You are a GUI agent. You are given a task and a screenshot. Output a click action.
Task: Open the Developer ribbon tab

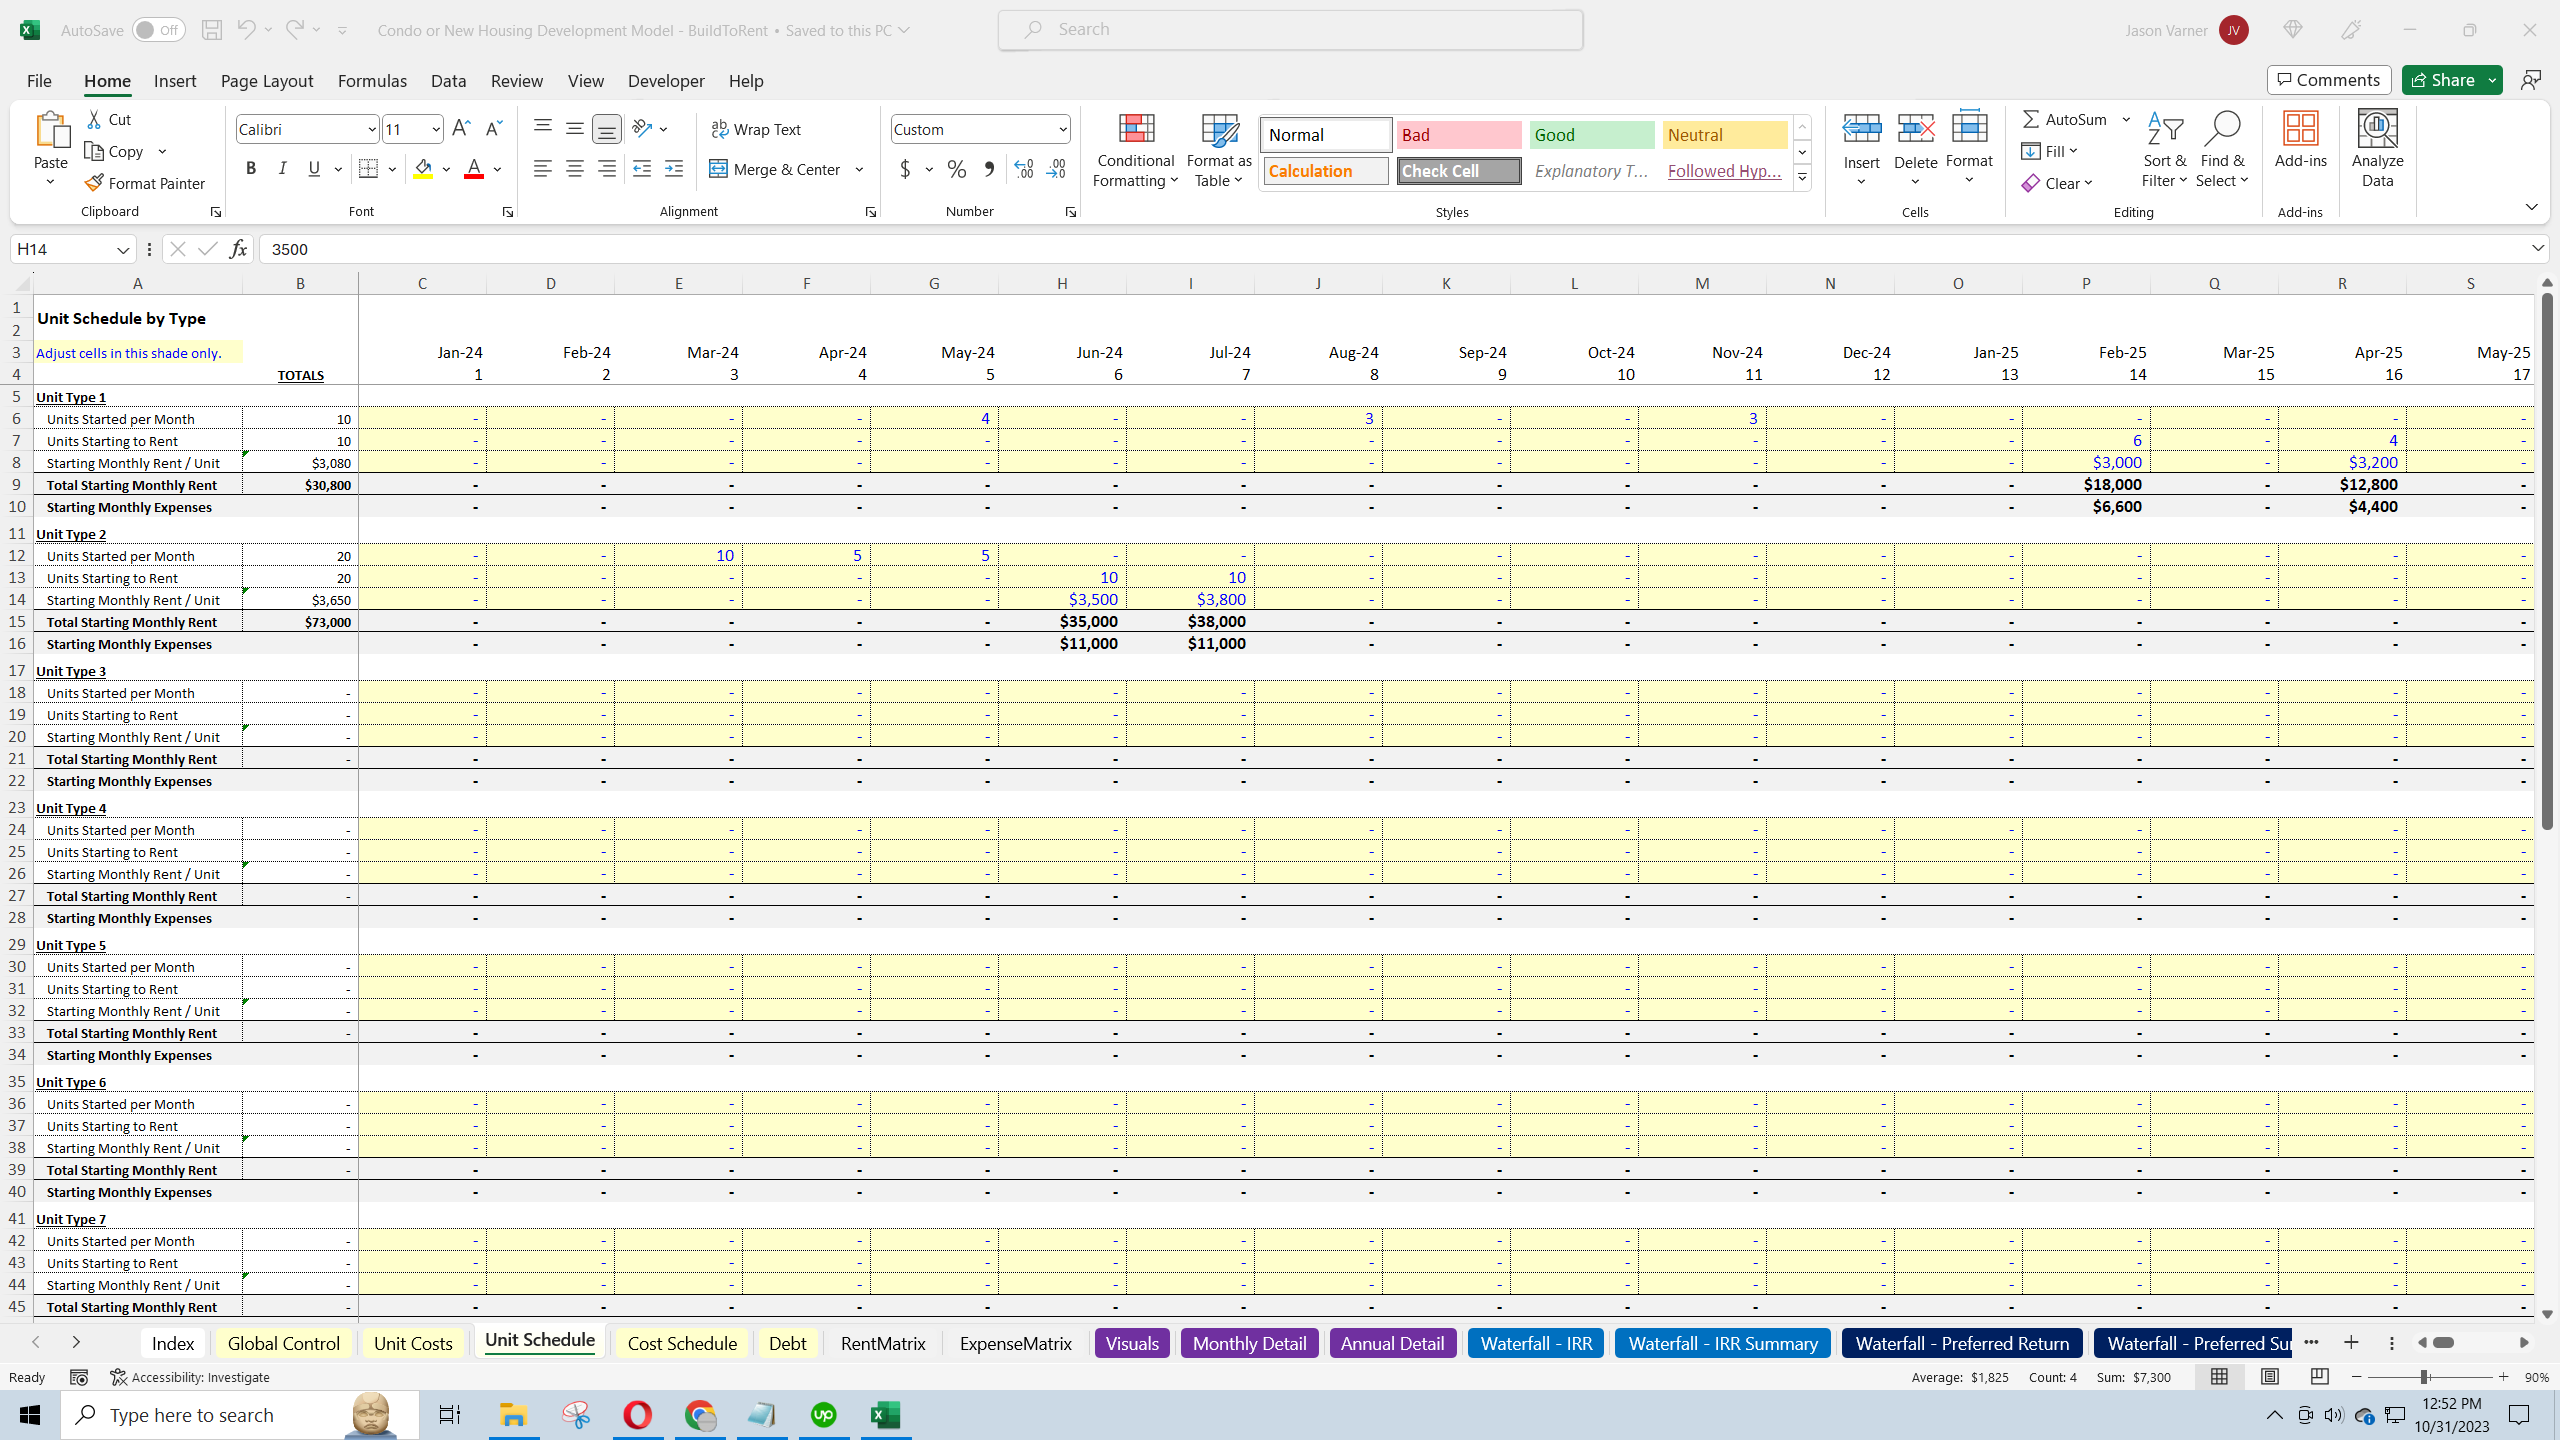pyautogui.click(x=666, y=81)
